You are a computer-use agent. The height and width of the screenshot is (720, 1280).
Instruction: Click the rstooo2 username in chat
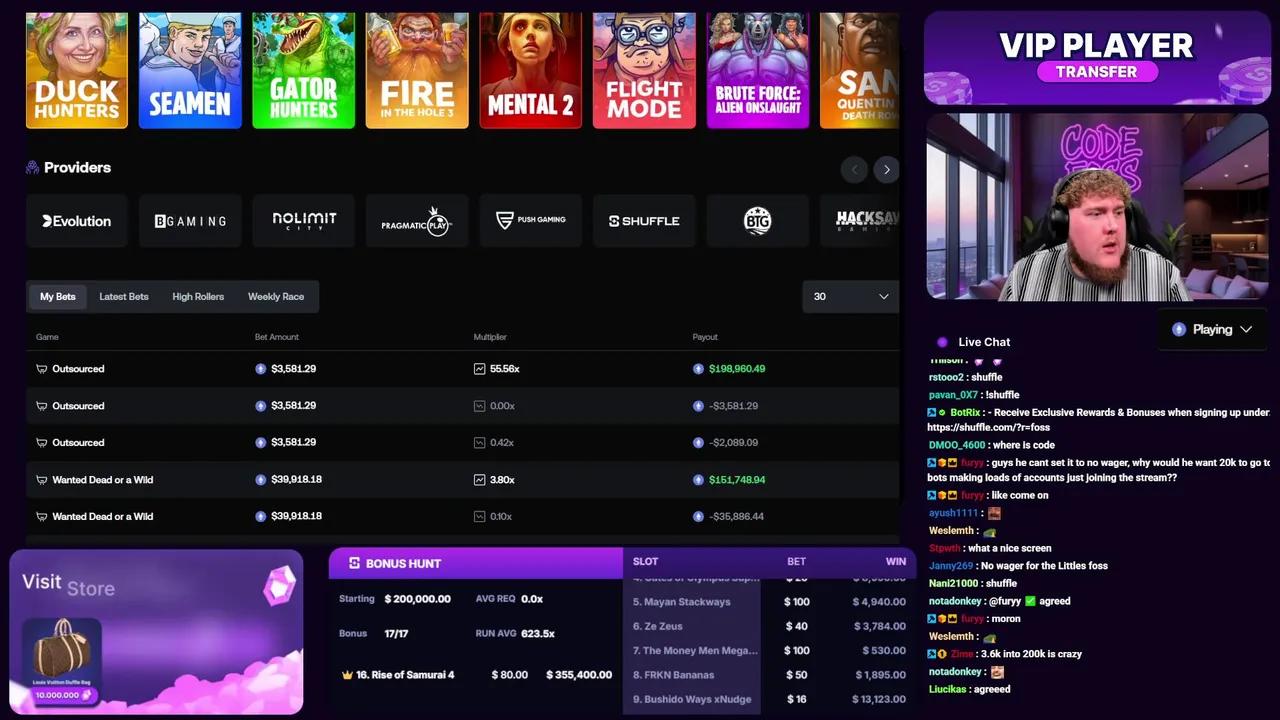click(946, 377)
